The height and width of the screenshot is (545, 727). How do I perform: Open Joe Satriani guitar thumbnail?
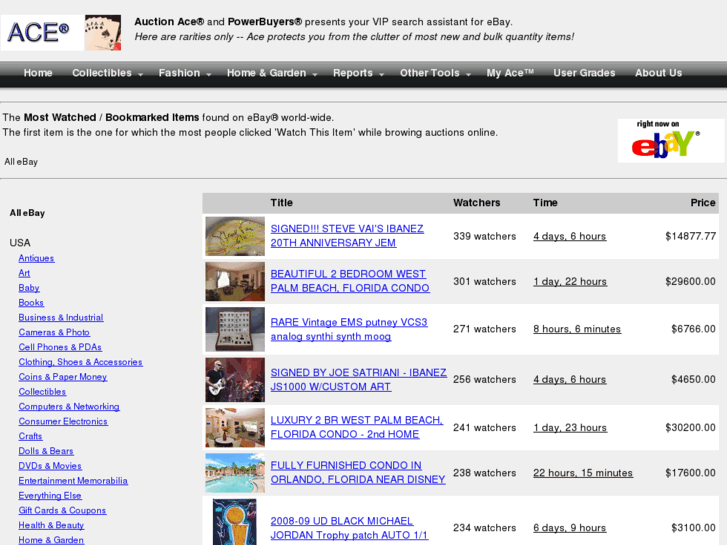click(x=235, y=379)
